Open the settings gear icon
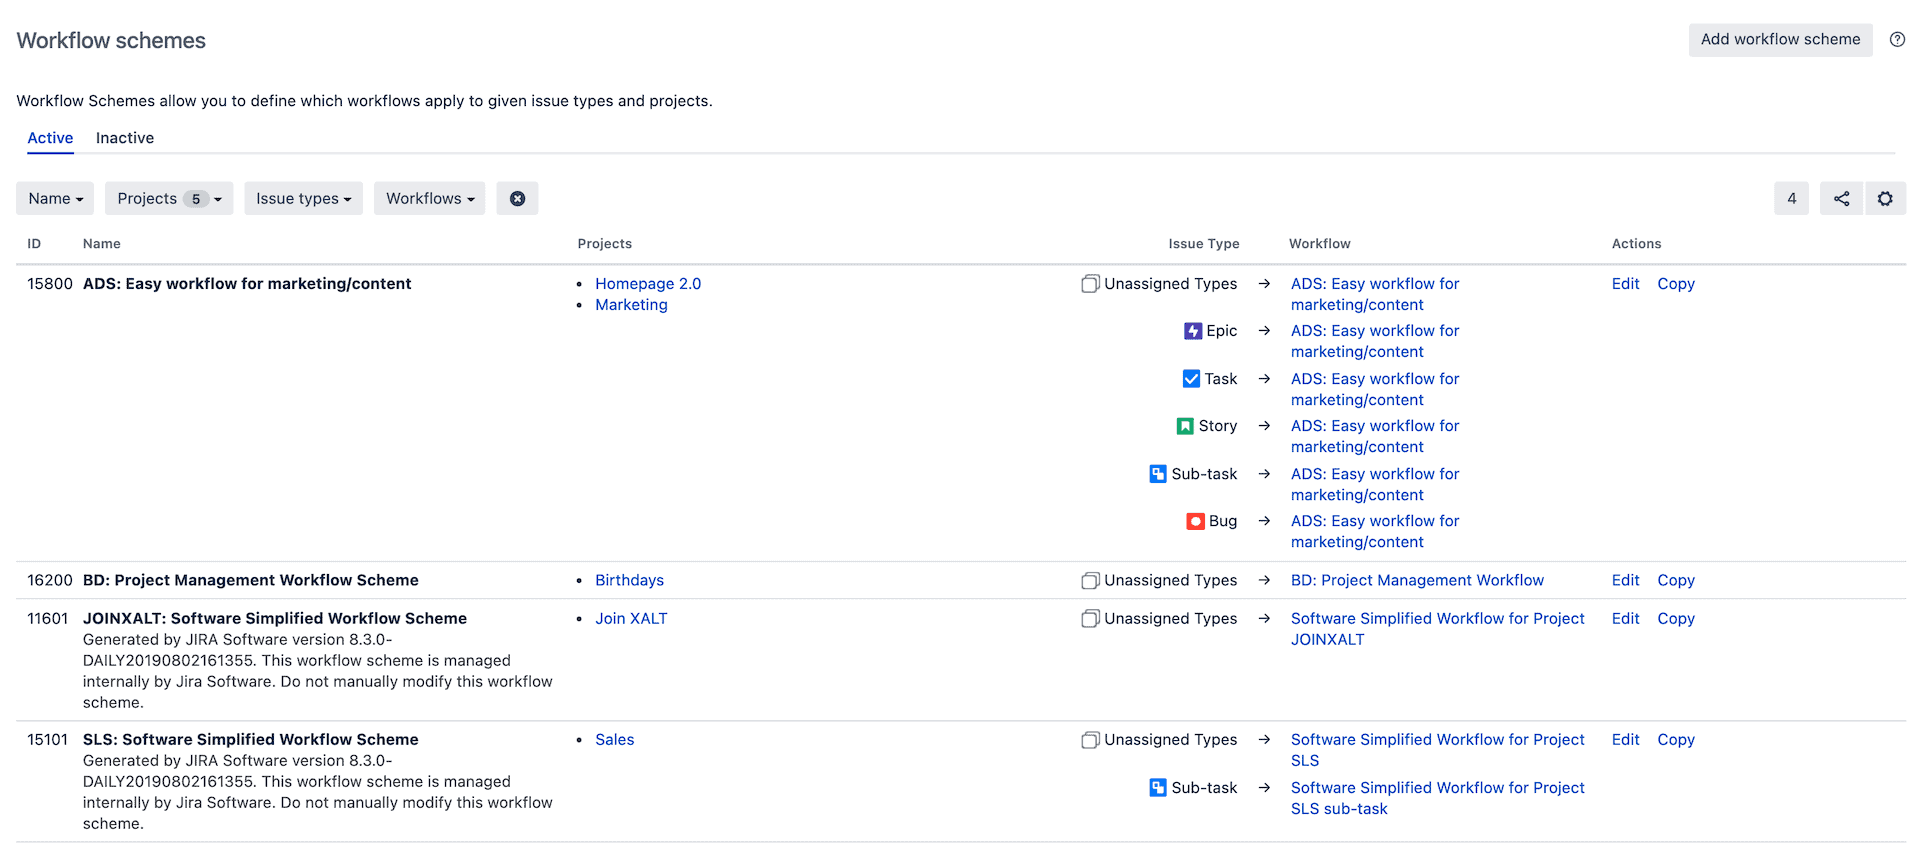 click(x=1885, y=198)
